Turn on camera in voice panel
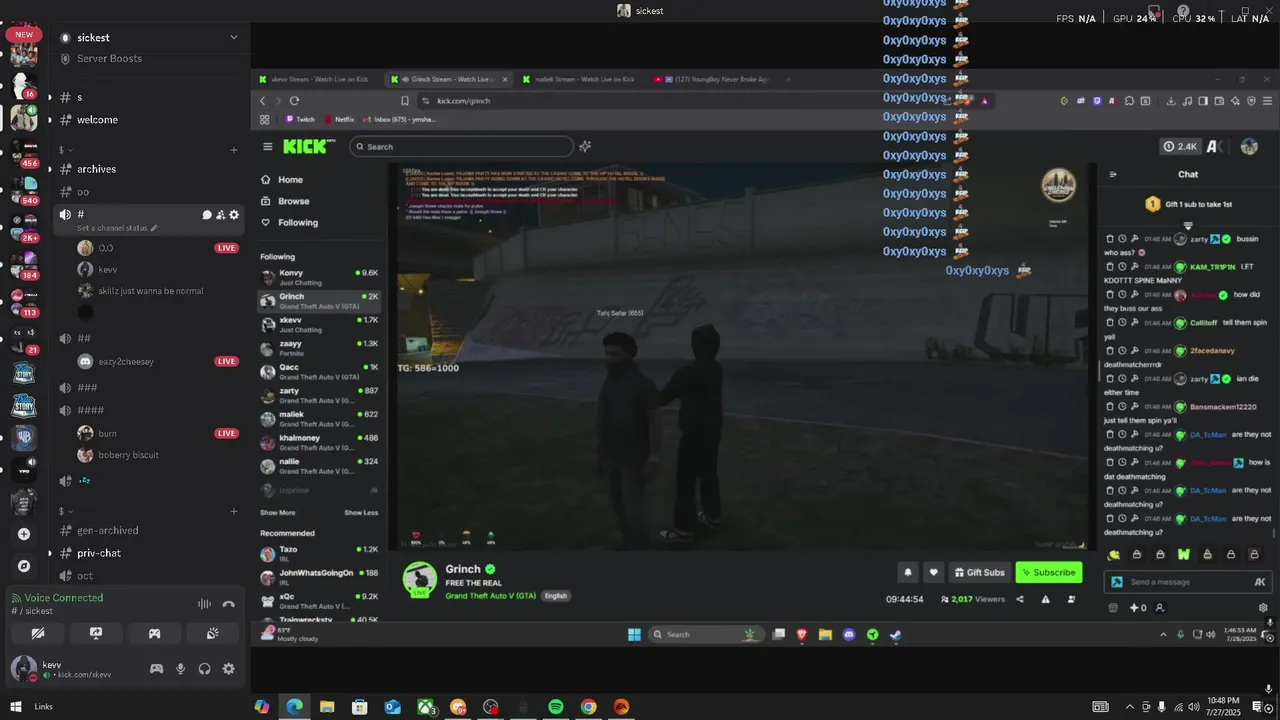1280x720 pixels. coord(38,633)
